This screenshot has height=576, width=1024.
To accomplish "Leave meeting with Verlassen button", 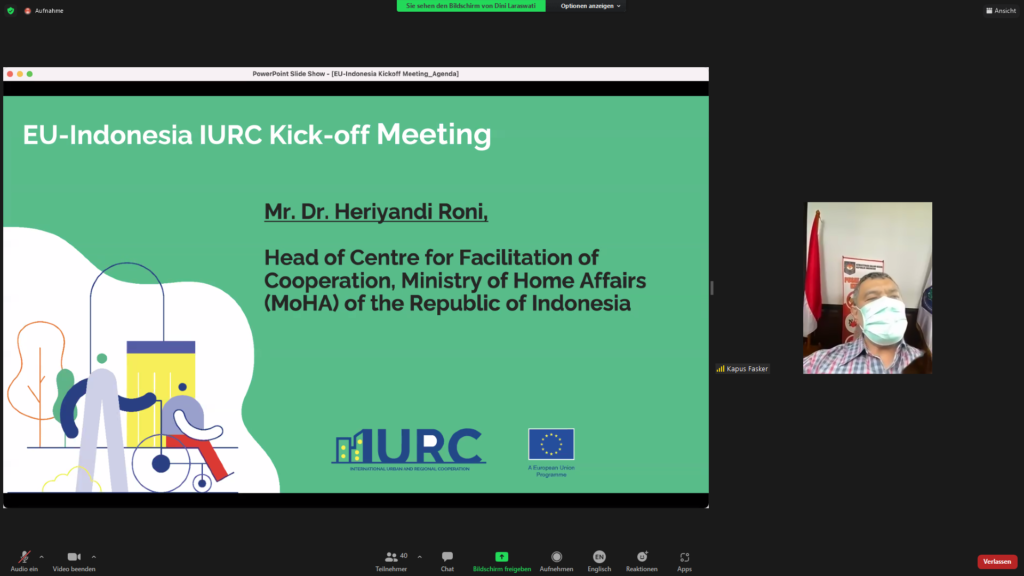I will tap(996, 562).
